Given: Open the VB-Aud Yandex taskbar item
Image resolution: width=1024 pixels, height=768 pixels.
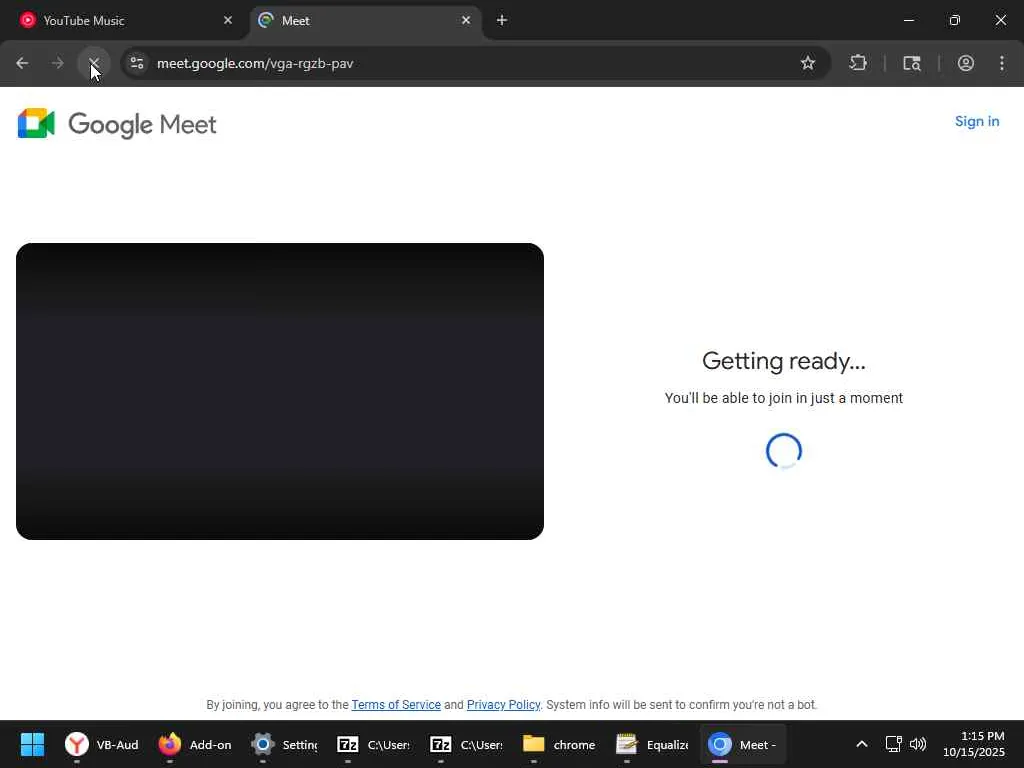Looking at the screenshot, I should pos(101,744).
